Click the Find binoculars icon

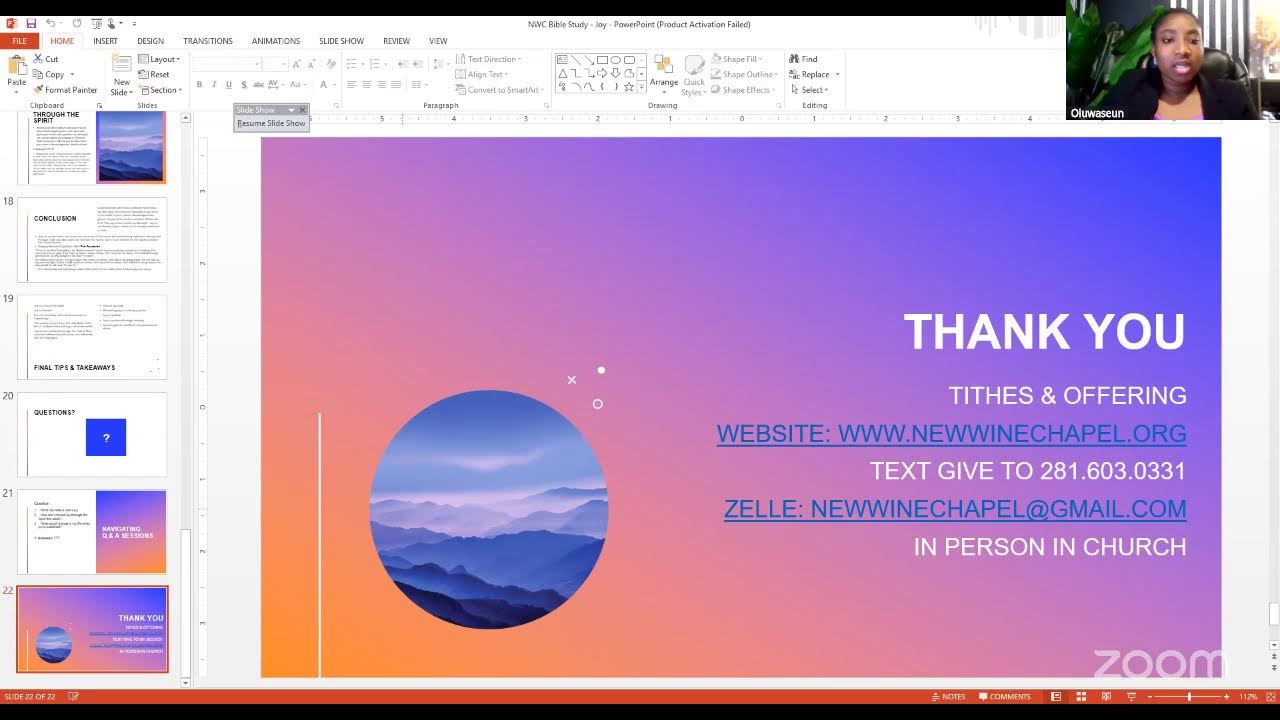tap(794, 59)
